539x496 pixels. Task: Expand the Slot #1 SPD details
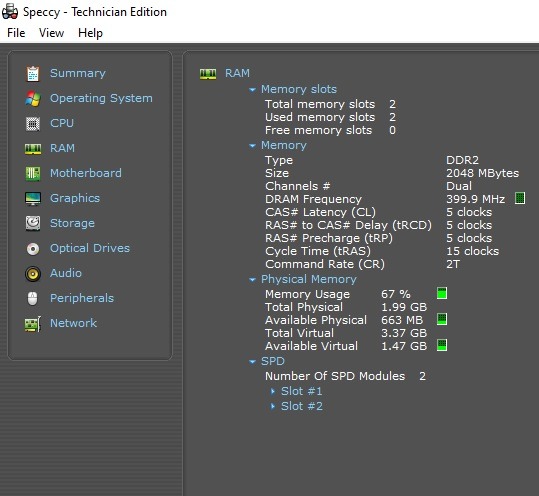coord(273,391)
